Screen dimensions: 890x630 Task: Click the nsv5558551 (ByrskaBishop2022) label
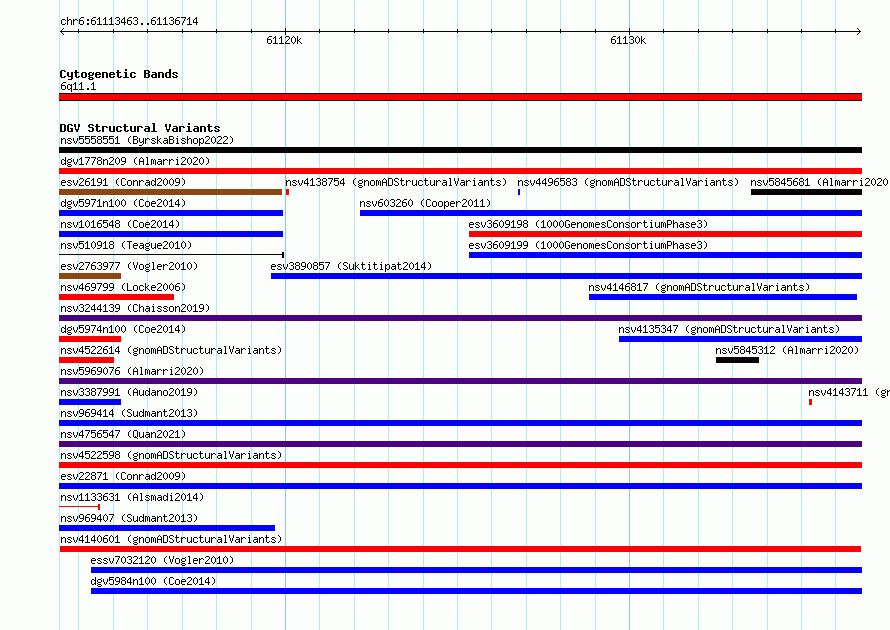[147, 140]
